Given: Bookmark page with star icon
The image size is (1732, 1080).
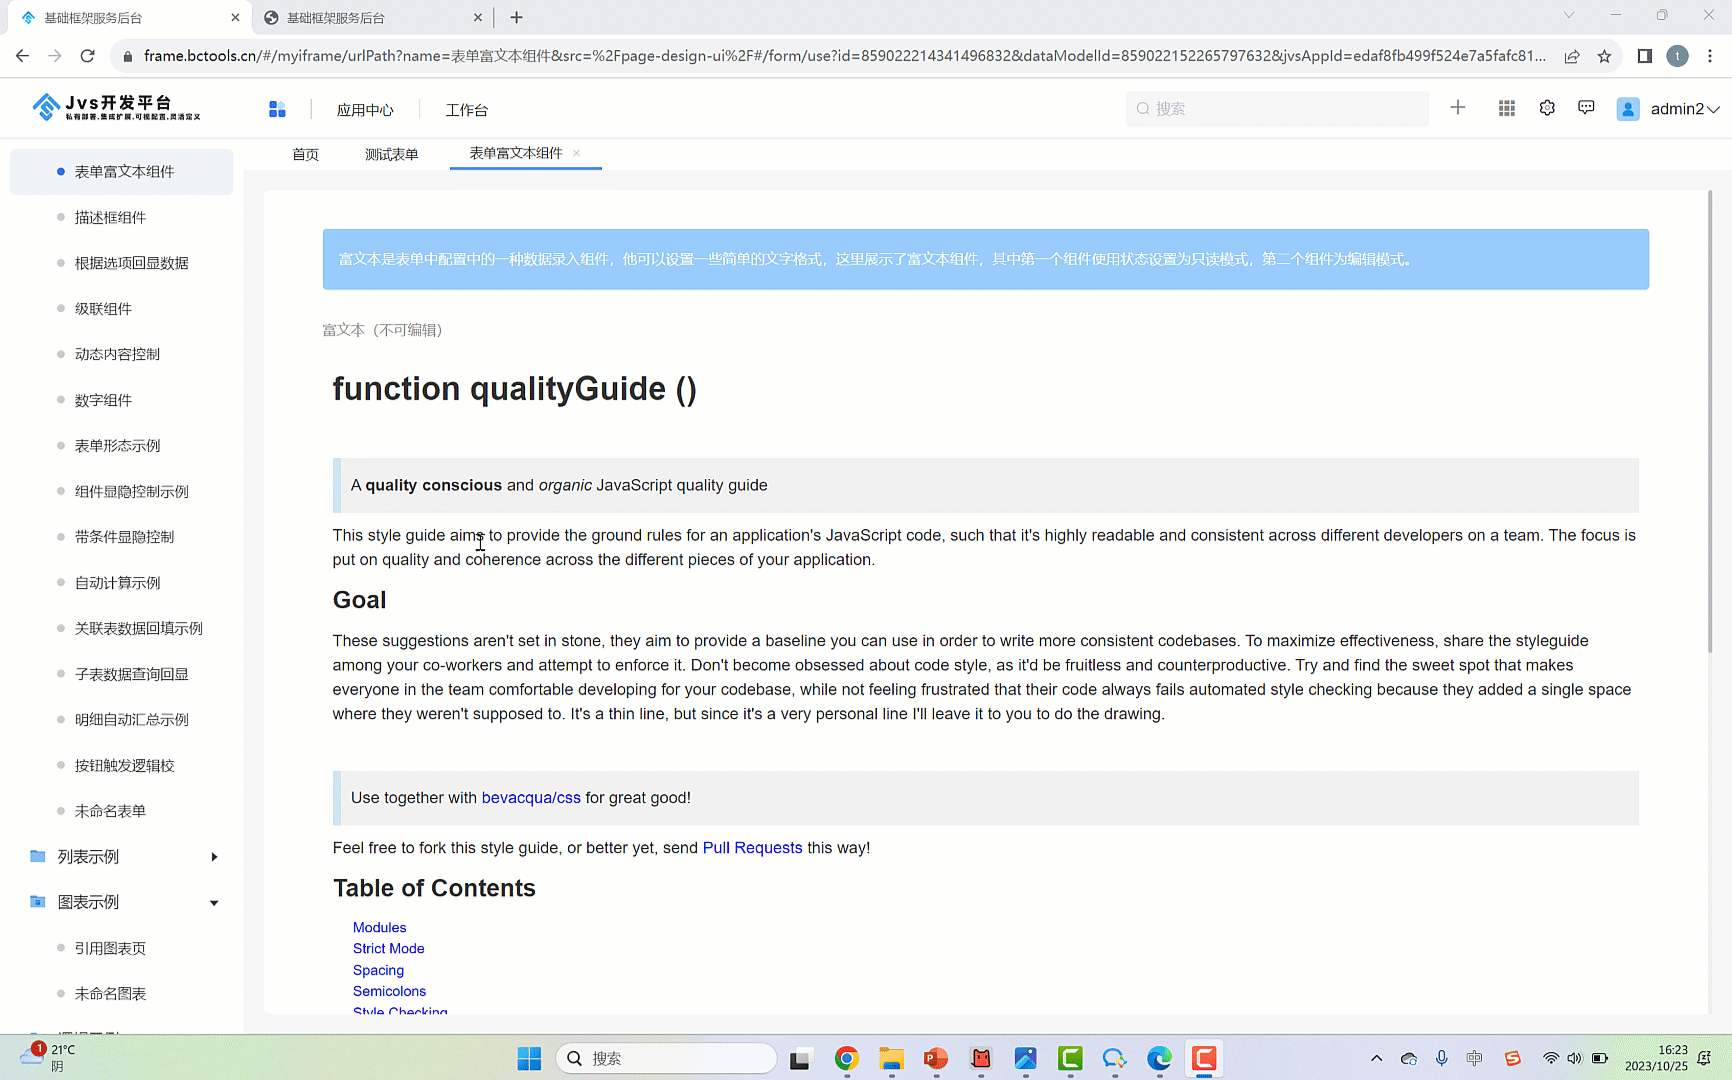Looking at the screenshot, I should (x=1604, y=56).
